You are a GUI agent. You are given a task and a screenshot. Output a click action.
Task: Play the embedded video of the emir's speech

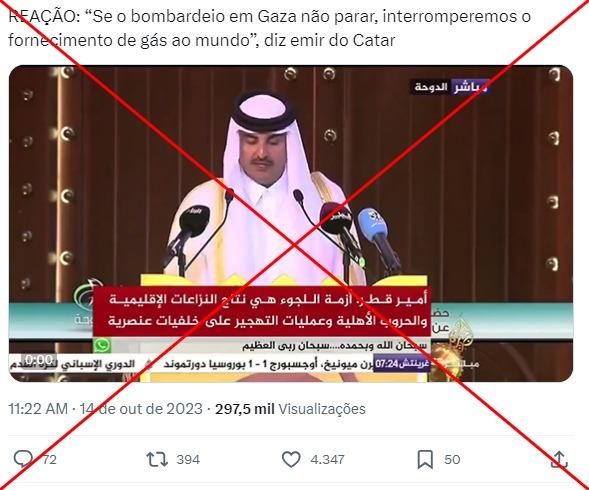tap(291, 224)
